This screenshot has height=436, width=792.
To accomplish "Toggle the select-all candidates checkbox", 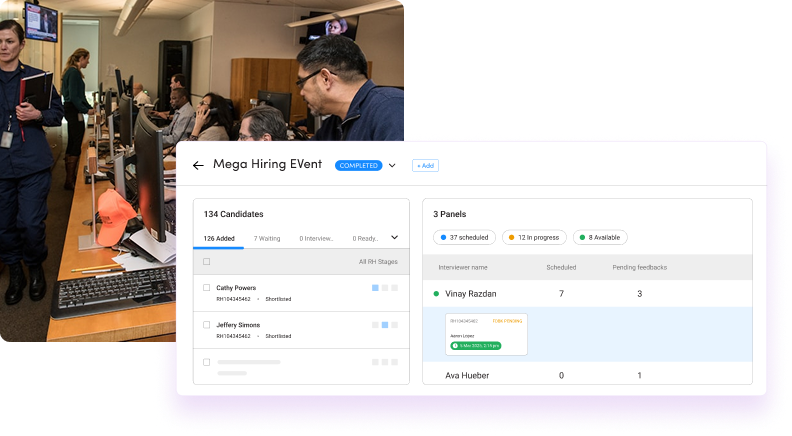I will pyautogui.click(x=206, y=262).
